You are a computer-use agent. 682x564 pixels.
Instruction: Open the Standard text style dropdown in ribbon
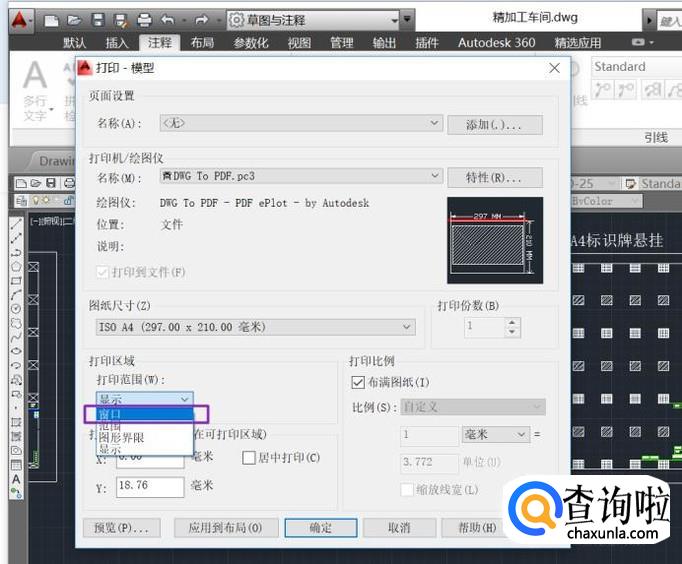636,67
